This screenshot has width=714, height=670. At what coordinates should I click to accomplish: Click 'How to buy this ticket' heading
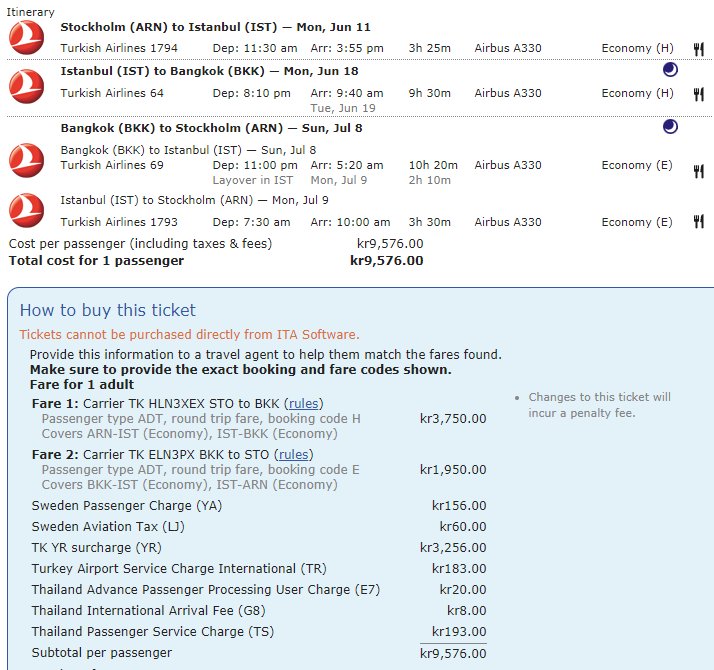(x=108, y=310)
